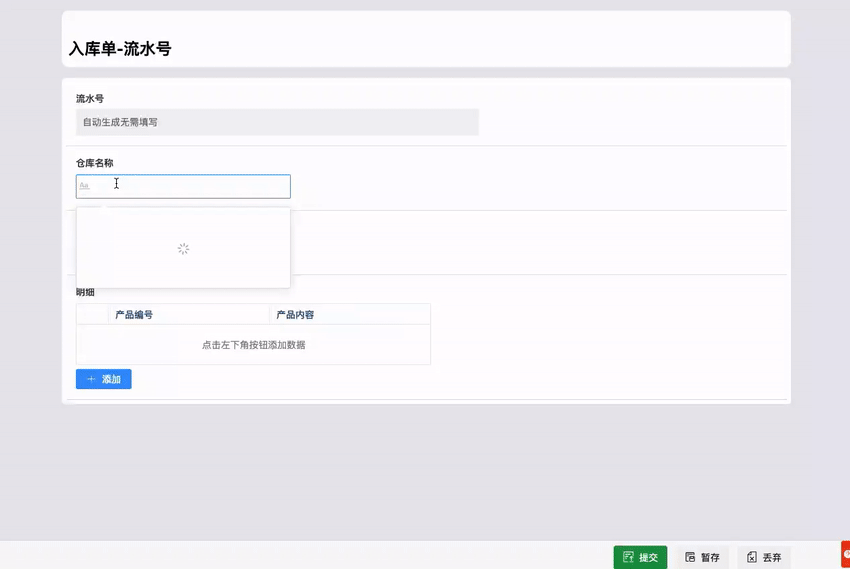Click the red widget at bottom-right edge

(x=846, y=554)
